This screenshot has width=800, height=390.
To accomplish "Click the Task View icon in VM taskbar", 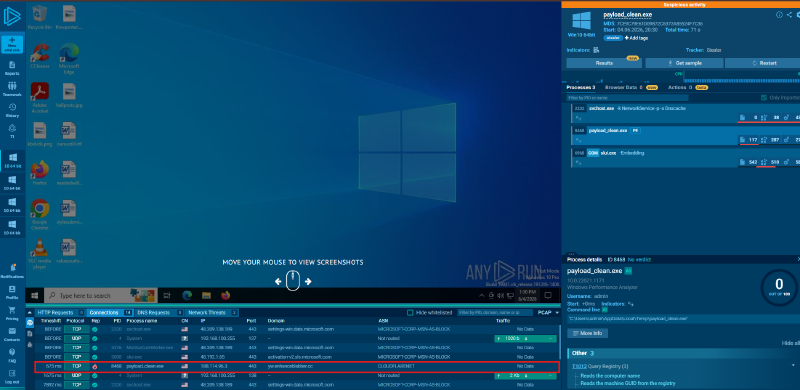I will pos(167,295).
